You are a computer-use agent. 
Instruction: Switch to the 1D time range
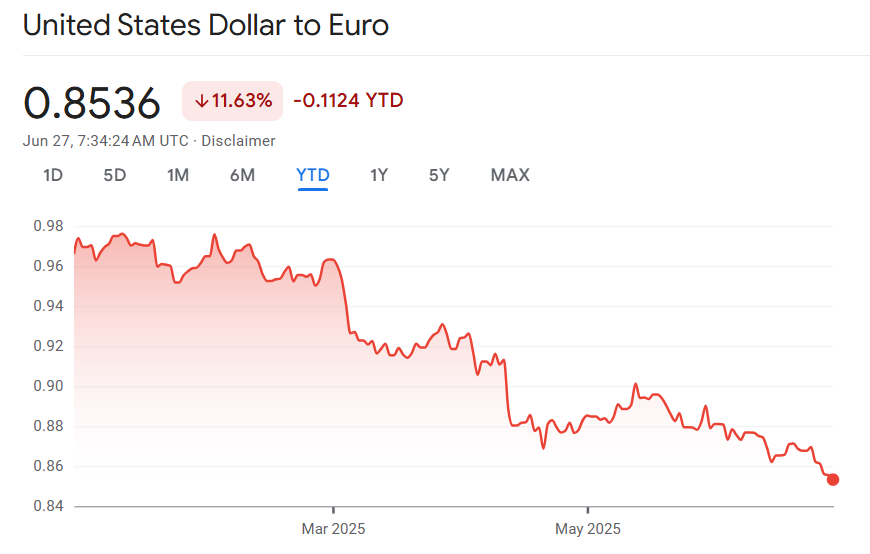pos(53,176)
